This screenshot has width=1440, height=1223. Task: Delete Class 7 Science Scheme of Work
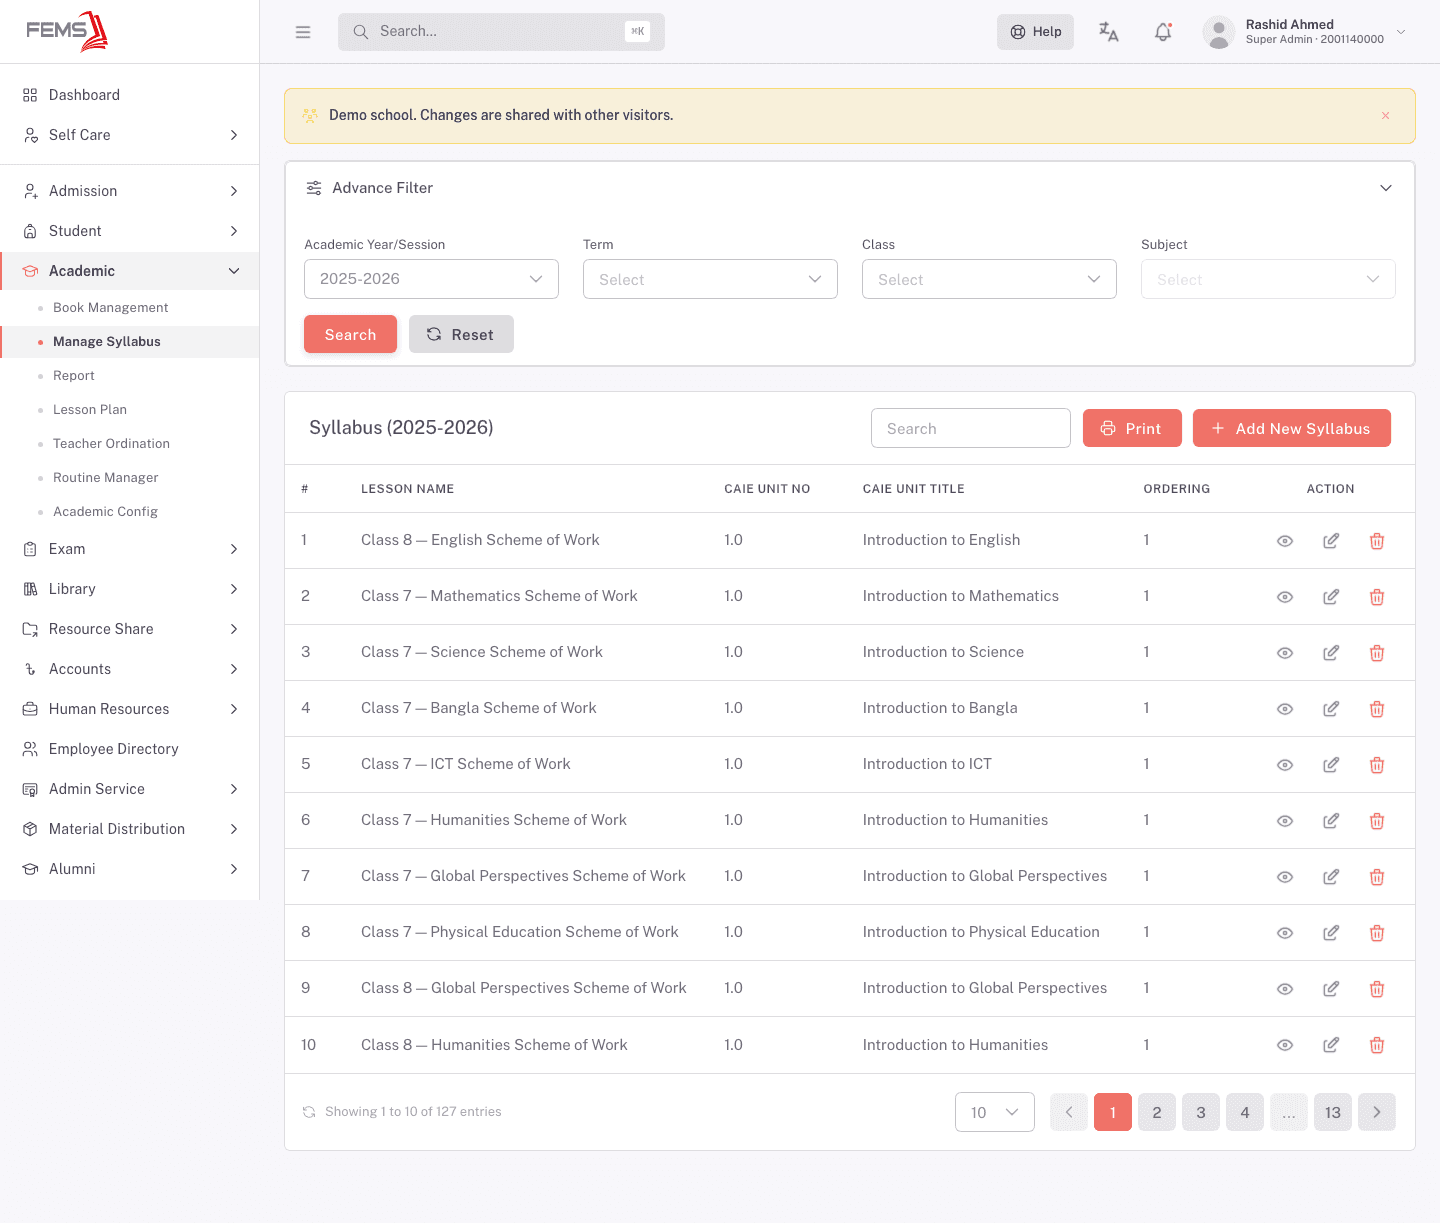tap(1377, 653)
